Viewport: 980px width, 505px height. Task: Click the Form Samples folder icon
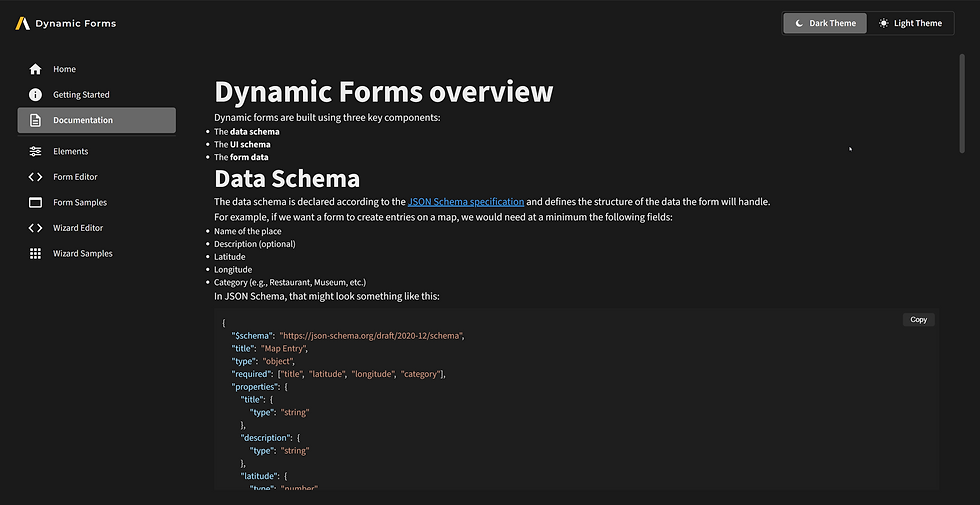tap(36, 203)
